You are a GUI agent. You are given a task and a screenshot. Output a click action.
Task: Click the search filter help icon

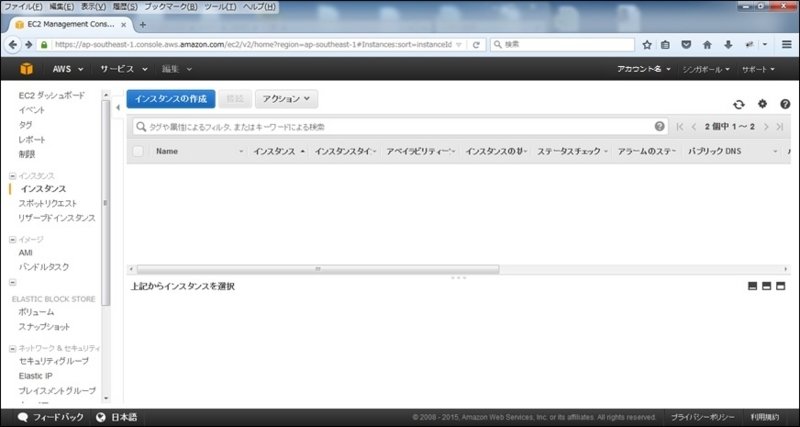click(x=660, y=127)
